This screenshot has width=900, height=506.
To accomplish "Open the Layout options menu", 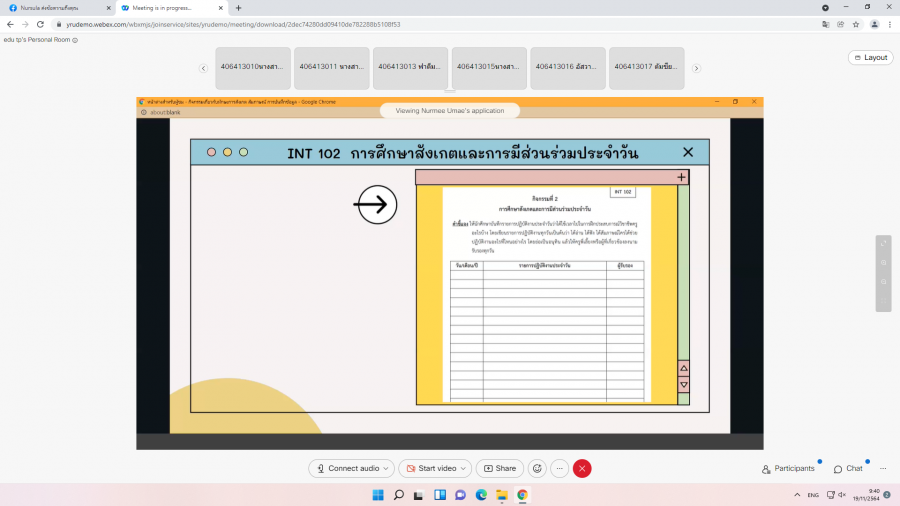I will point(870,57).
